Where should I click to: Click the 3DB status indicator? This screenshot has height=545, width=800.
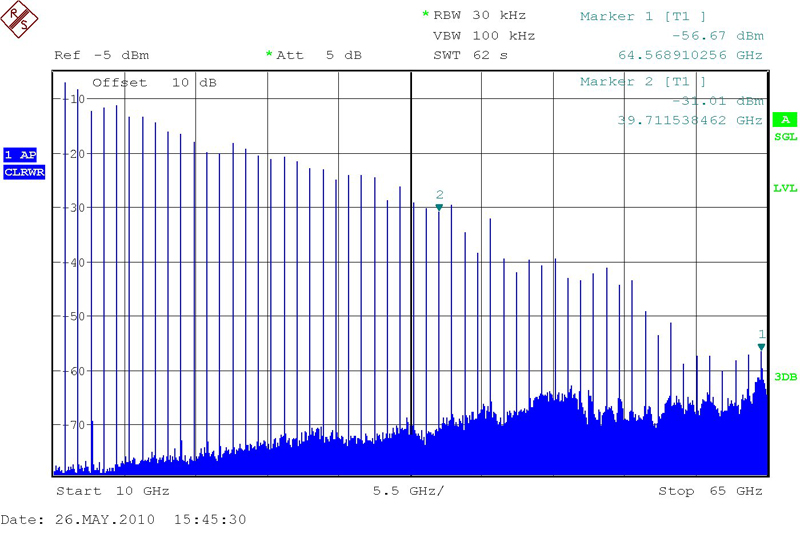coord(785,376)
